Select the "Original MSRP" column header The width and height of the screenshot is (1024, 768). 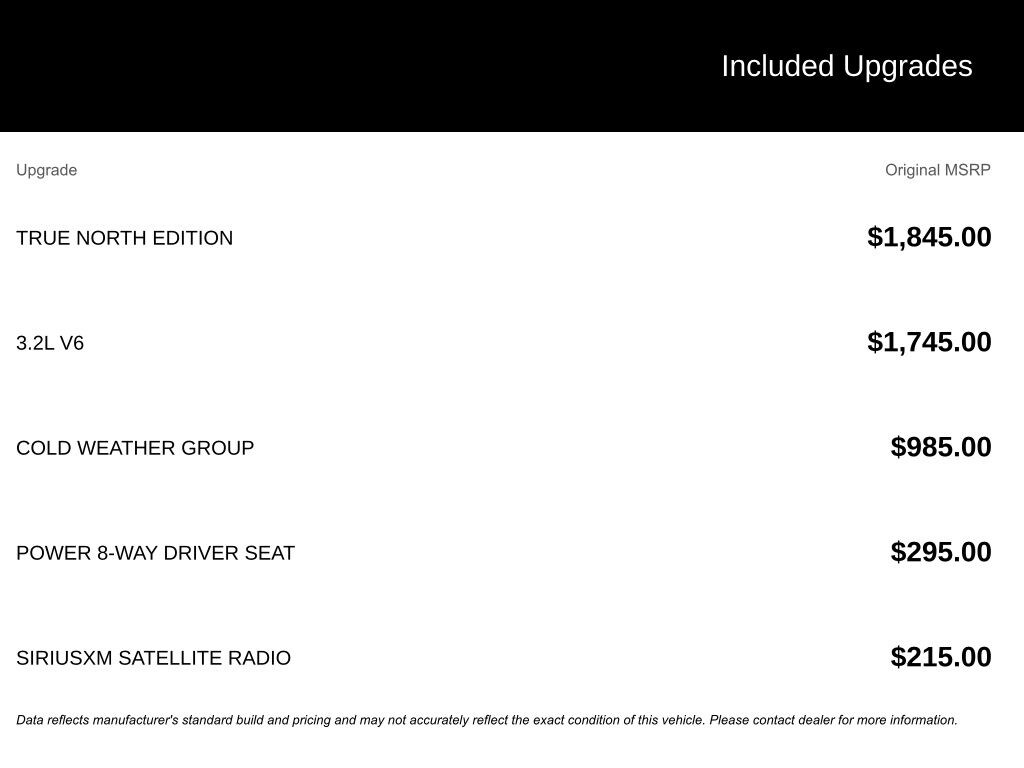[x=937, y=170]
